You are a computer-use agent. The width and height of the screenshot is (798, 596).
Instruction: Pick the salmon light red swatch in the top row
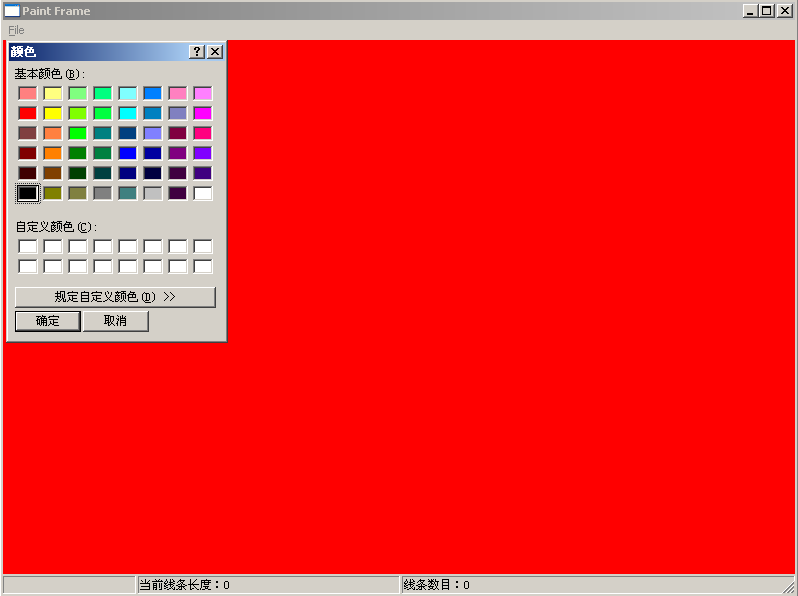[x=27, y=93]
